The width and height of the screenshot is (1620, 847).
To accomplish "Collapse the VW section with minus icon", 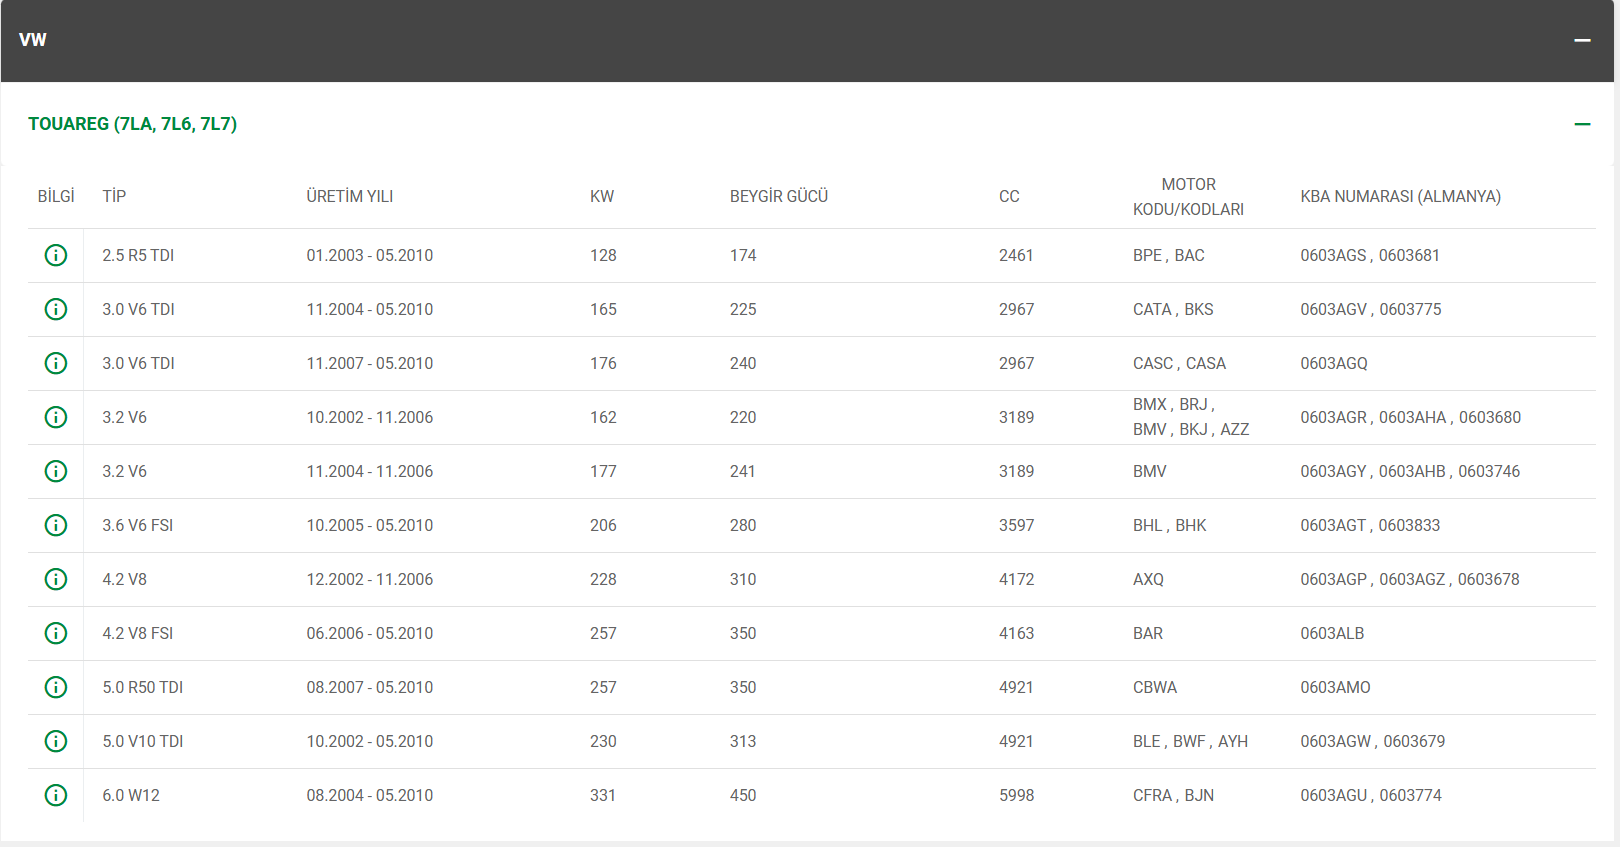I will (x=1582, y=40).
